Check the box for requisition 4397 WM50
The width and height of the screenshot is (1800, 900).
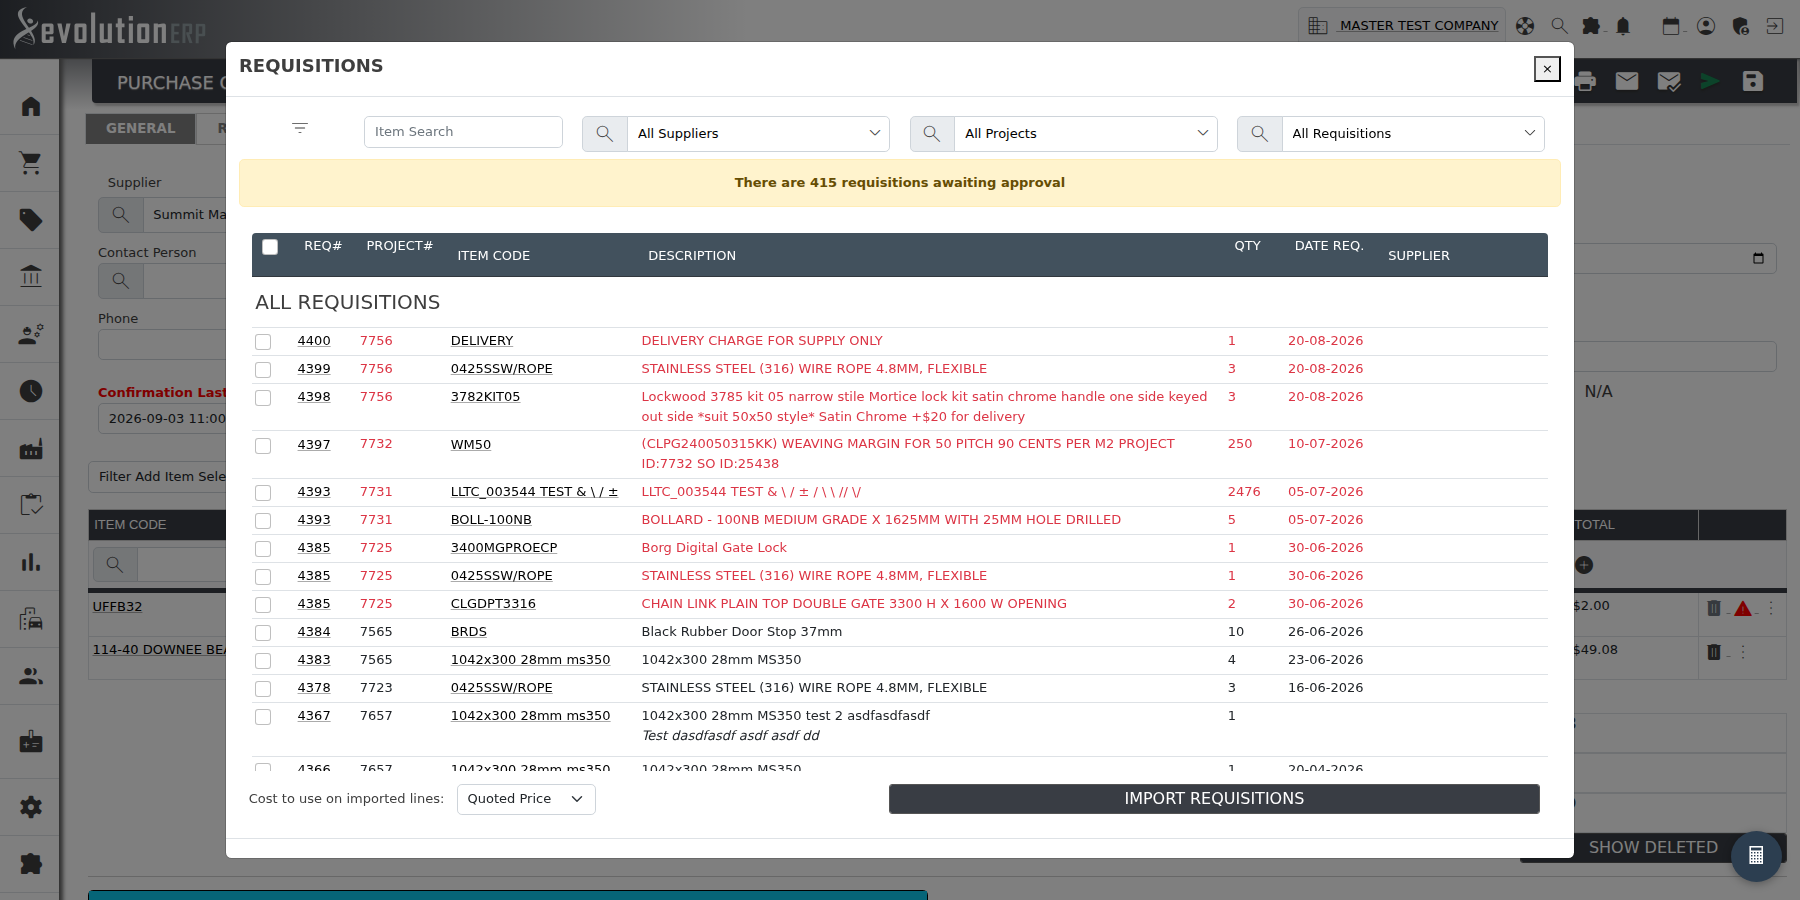263,446
